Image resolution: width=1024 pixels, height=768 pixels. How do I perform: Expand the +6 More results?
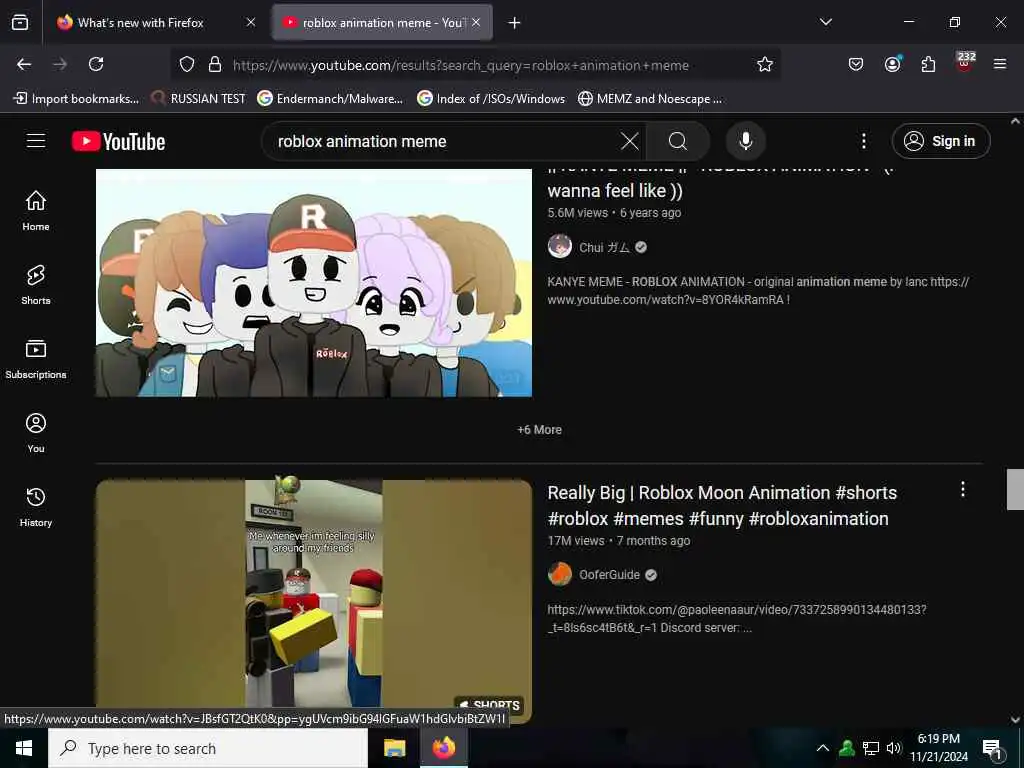point(539,430)
